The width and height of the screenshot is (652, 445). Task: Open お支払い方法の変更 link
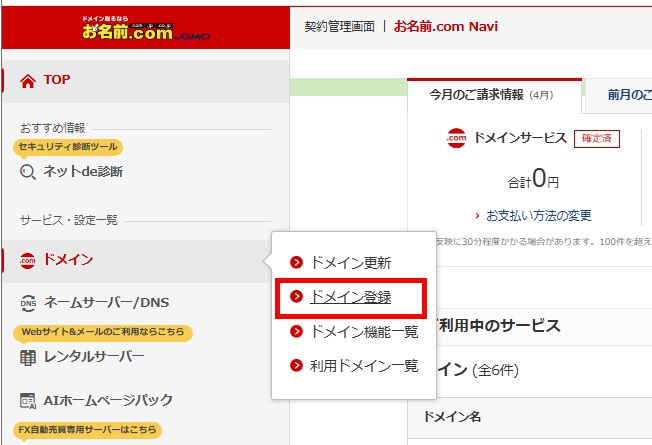(x=538, y=215)
